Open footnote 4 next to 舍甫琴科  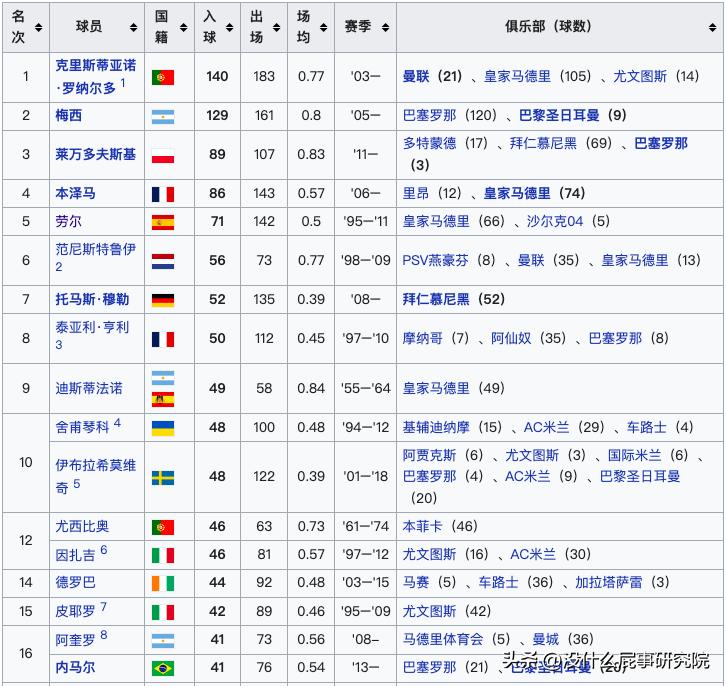[117, 423]
